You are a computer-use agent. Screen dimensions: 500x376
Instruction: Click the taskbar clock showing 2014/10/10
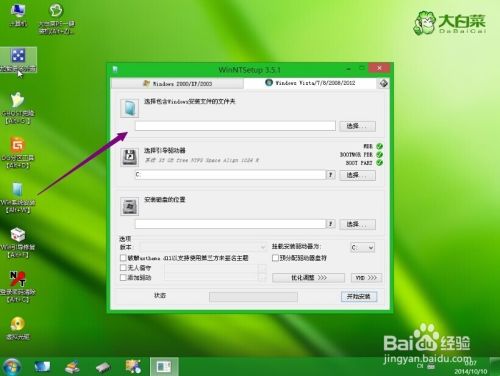click(x=471, y=367)
